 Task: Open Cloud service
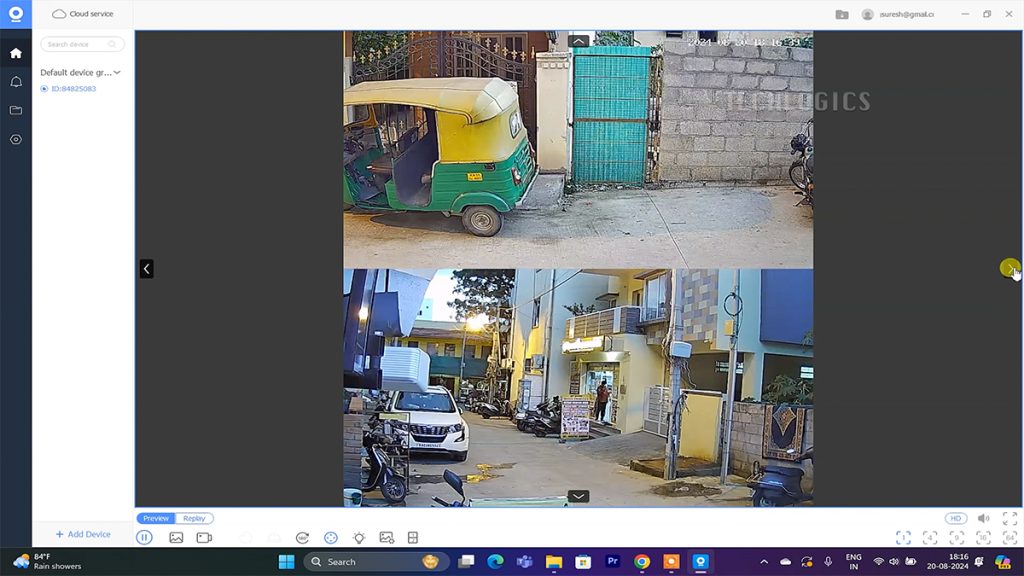click(x=83, y=14)
